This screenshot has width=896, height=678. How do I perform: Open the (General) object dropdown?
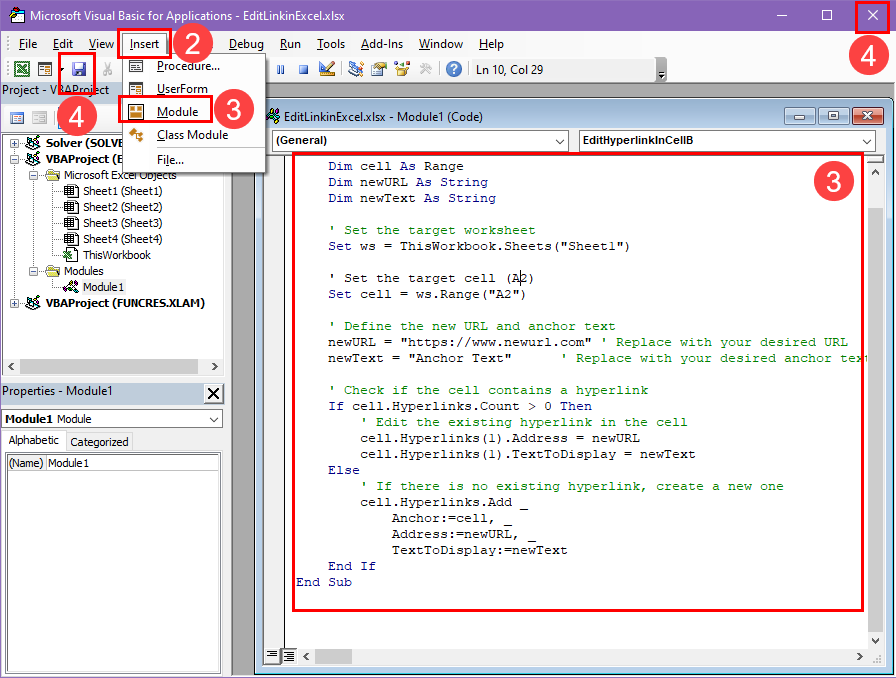pyautogui.click(x=559, y=141)
